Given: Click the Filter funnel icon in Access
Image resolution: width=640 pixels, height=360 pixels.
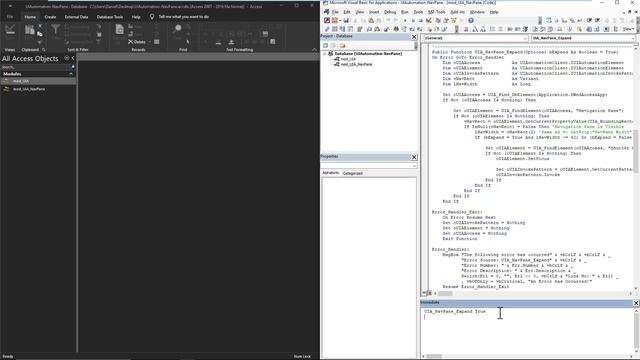Looking at the screenshot, I should [x=56, y=29].
